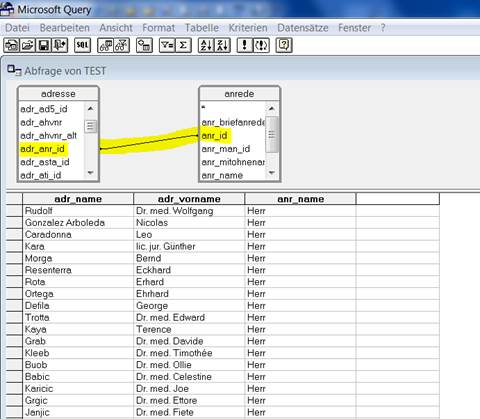The height and width of the screenshot is (419, 480).
Task: Open the Datensätze menu
Action: click(303, 28)
